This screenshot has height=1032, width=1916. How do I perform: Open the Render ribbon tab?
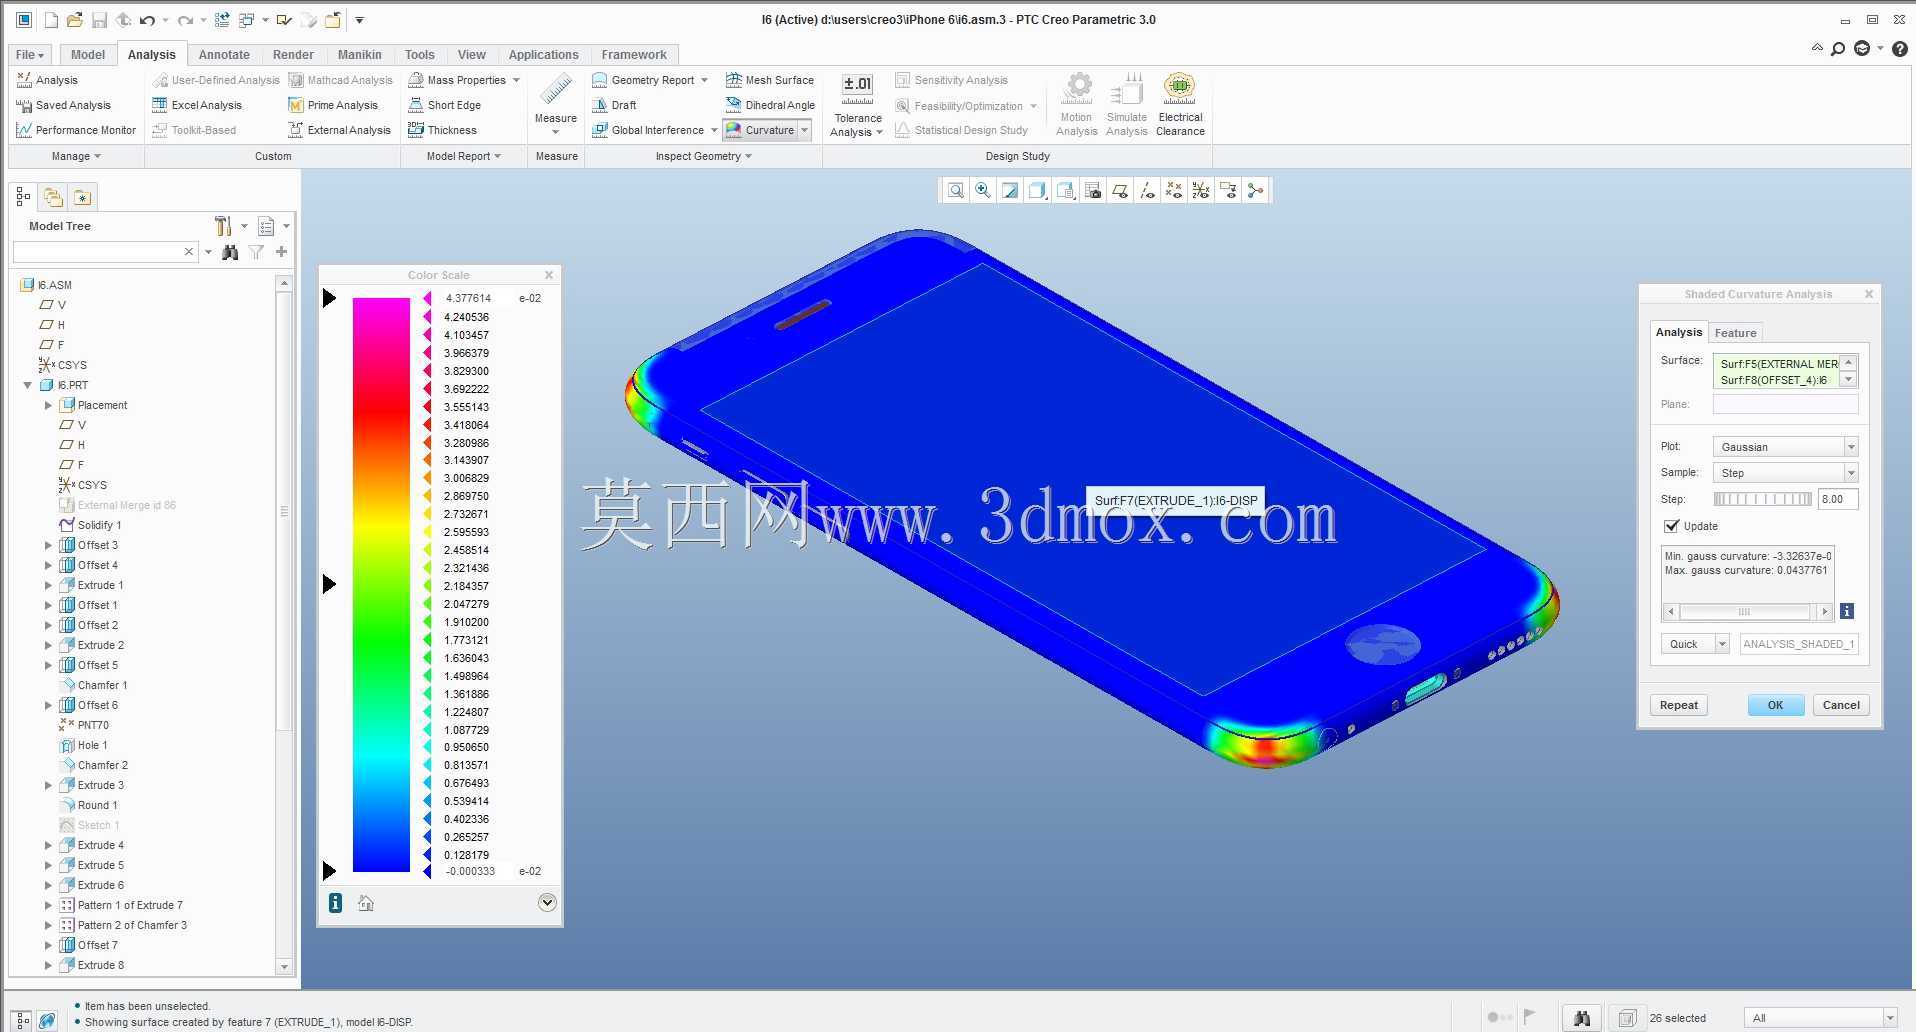click(293, 55)
